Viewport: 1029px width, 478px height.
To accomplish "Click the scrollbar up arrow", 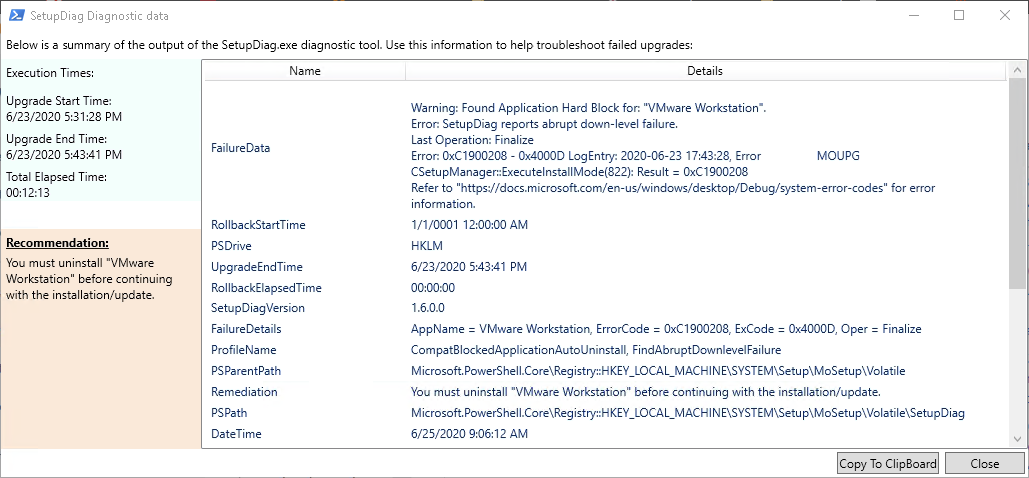I will [x=1018, y=69].
